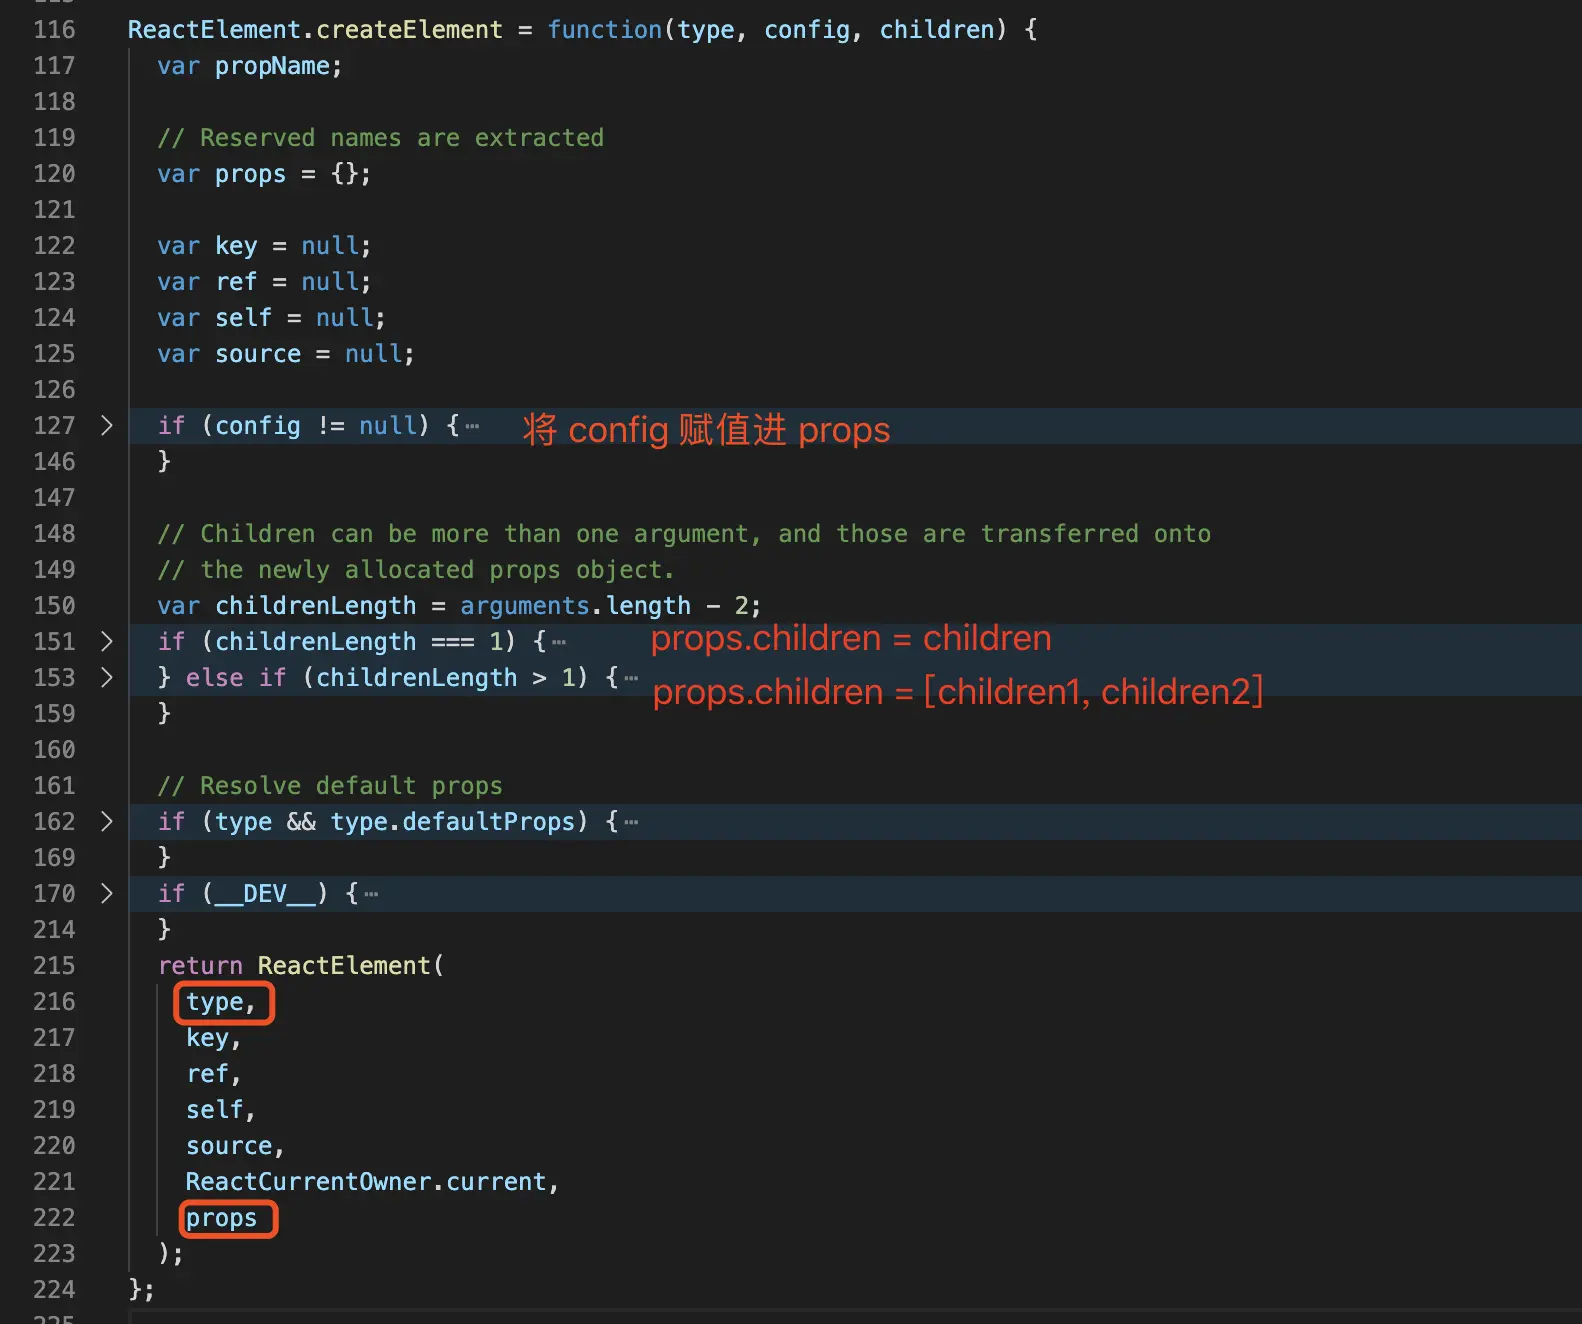Expand folded __DEV__ block at line 170

click(x=106, y=894)
